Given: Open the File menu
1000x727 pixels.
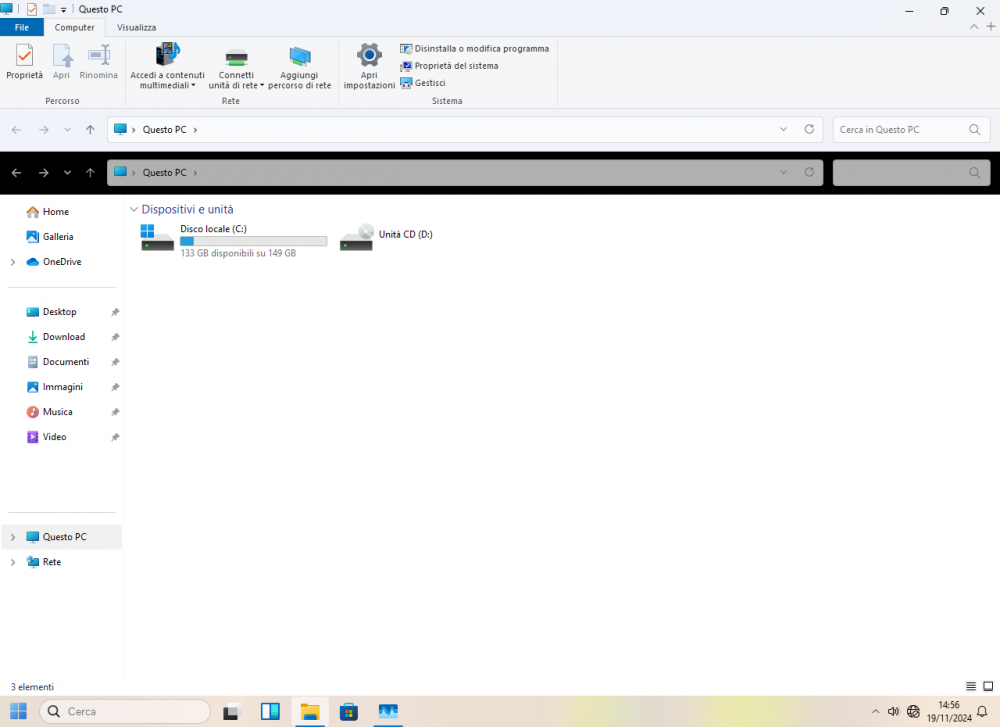Looking at the screenshot, I should click(21, 27).
